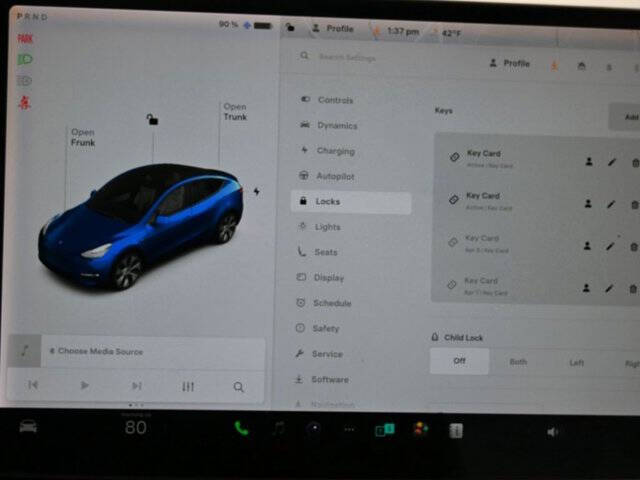This screenshot has height=480, width=640.
Task: Link profile to third Key Card
Action: click(587, 246)
